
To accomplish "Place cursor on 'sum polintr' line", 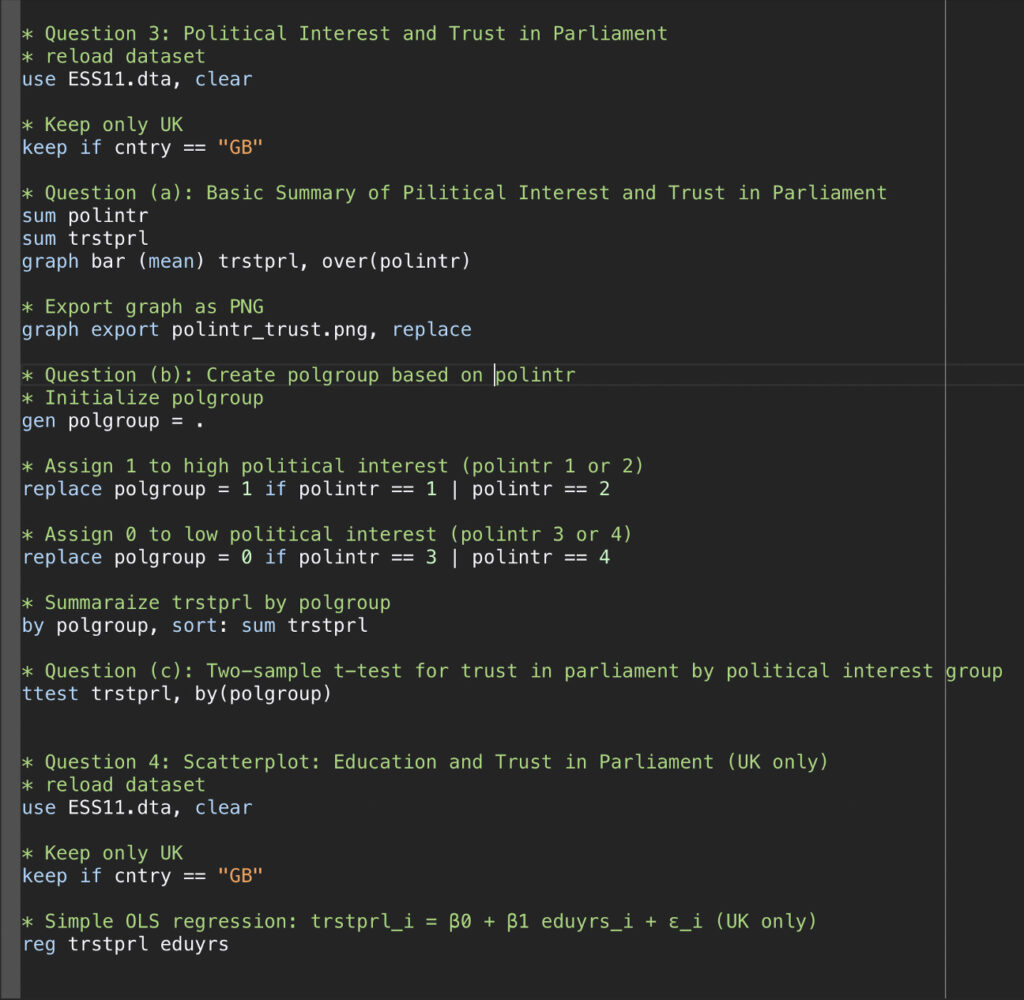I will (x=85, y=215).
